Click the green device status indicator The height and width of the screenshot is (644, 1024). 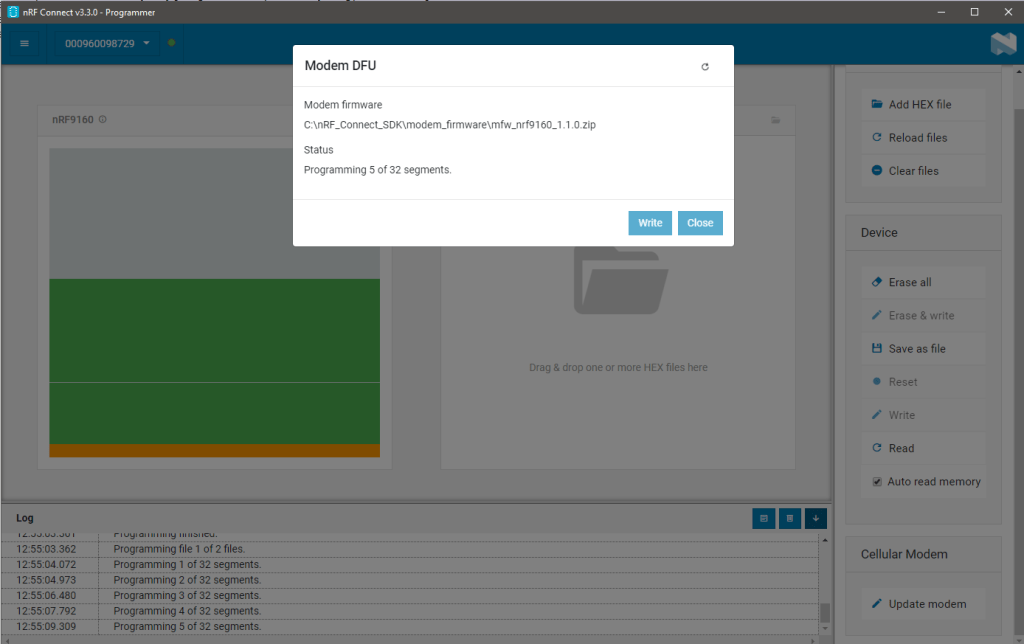(x=172, y=43)
